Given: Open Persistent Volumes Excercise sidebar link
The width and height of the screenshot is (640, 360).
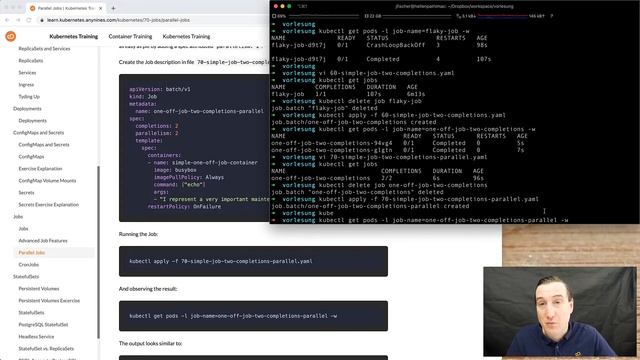Looking at the screenshot, I should pos(49,301).
